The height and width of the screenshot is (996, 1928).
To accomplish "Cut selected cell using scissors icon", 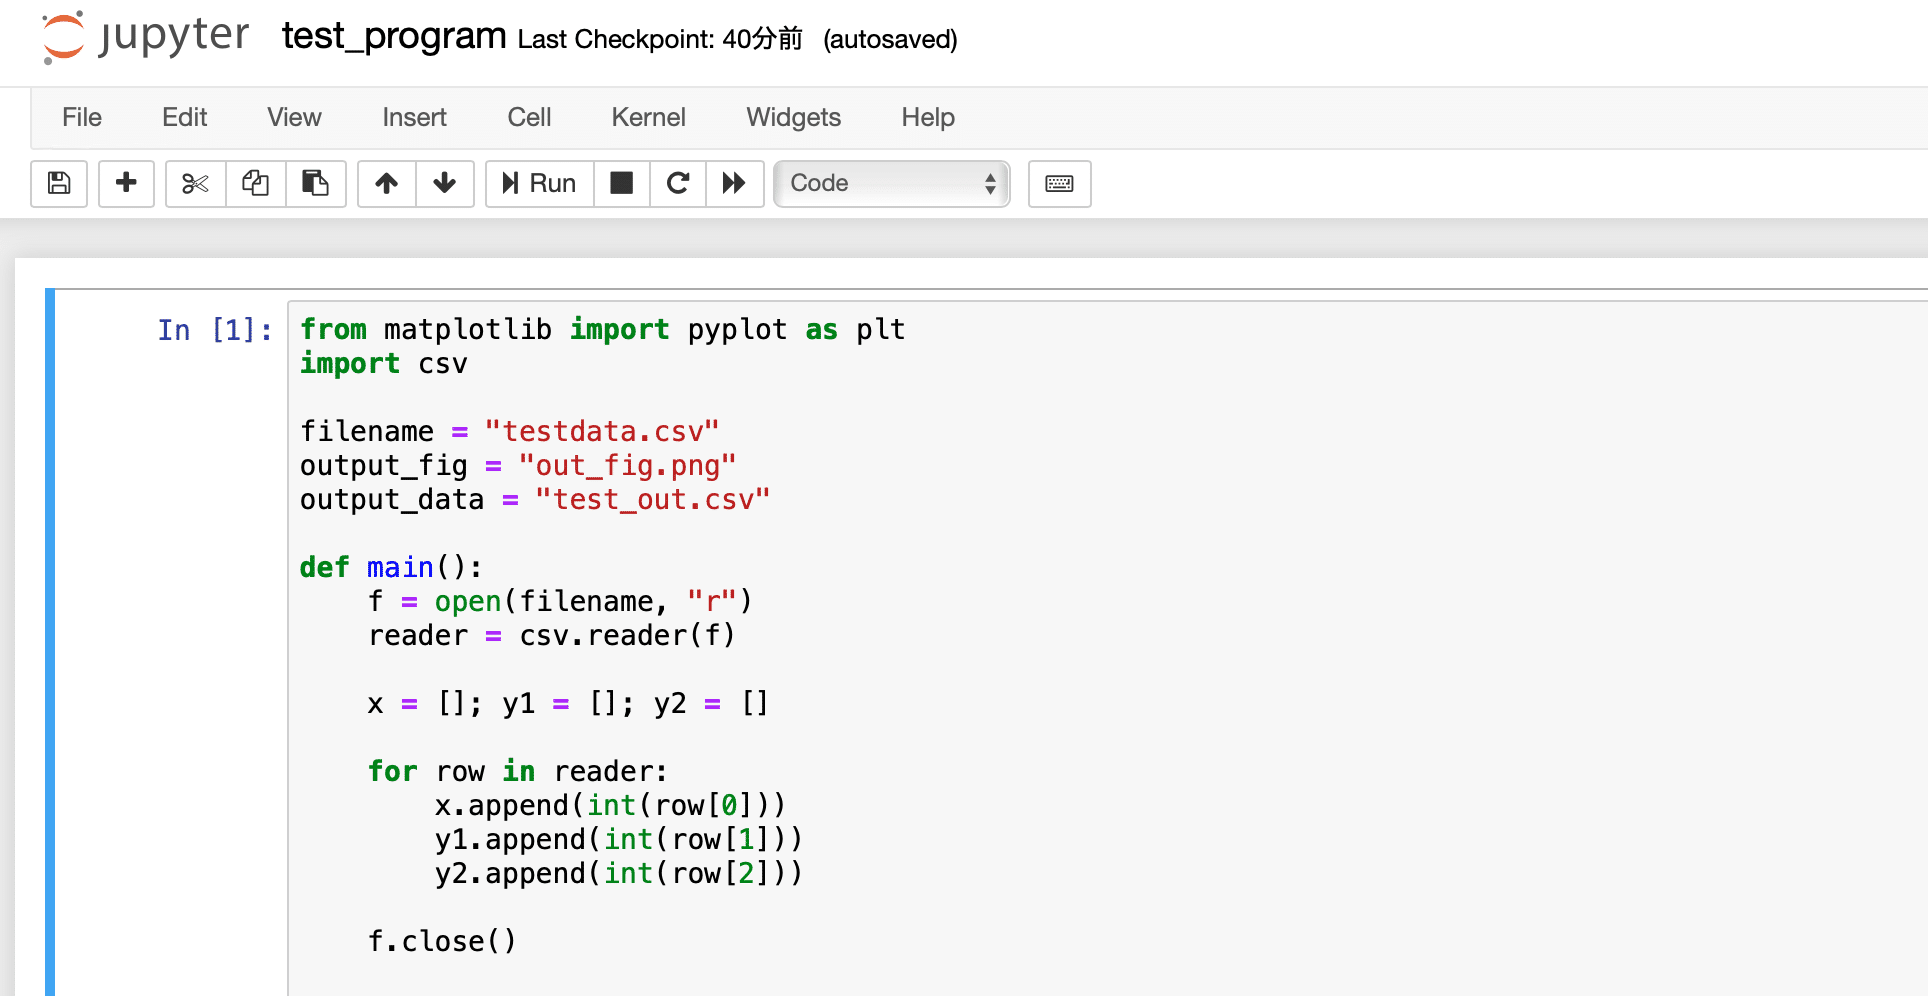I will (195, 183).
